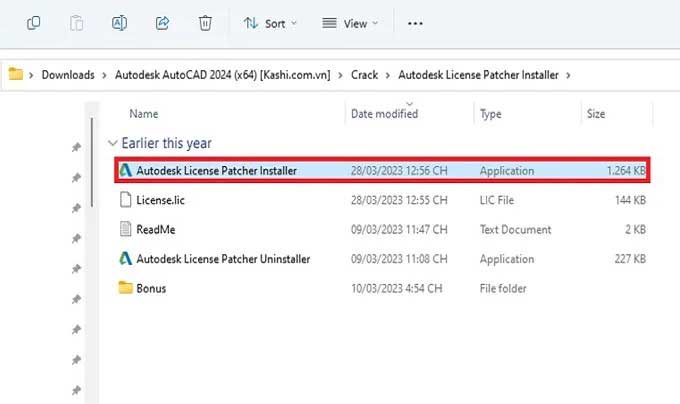Select the ReadMe file name

click(156, 229)
